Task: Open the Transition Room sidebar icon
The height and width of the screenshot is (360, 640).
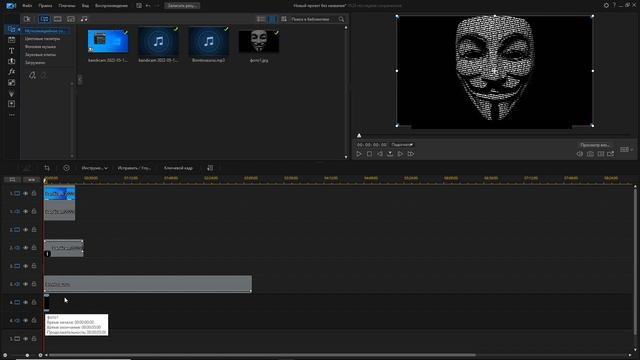Action: 11,61
